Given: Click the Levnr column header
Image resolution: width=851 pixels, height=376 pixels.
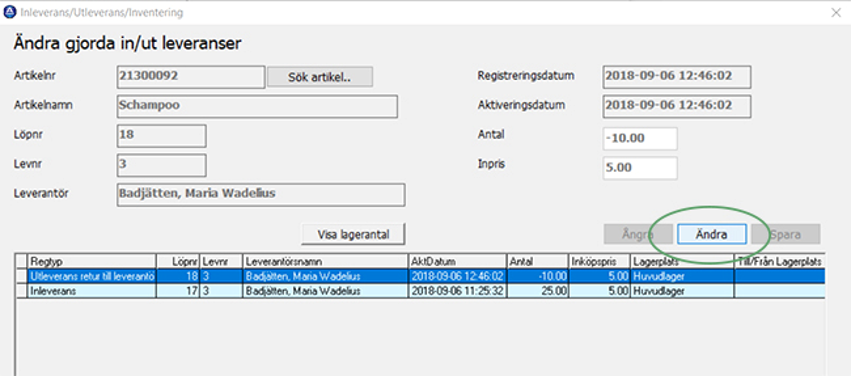Looking at the screenshot, I should pos(222,261).
